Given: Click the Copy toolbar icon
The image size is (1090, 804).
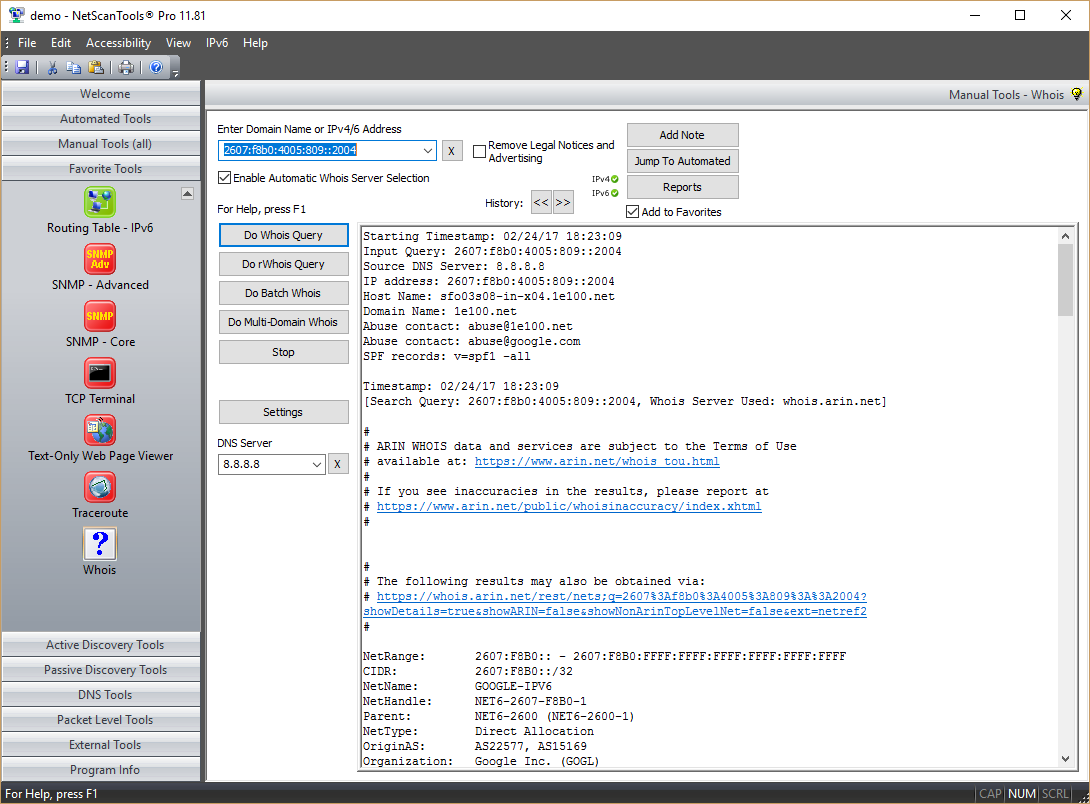Looking at the screenshot, I should tap(74, 67).
